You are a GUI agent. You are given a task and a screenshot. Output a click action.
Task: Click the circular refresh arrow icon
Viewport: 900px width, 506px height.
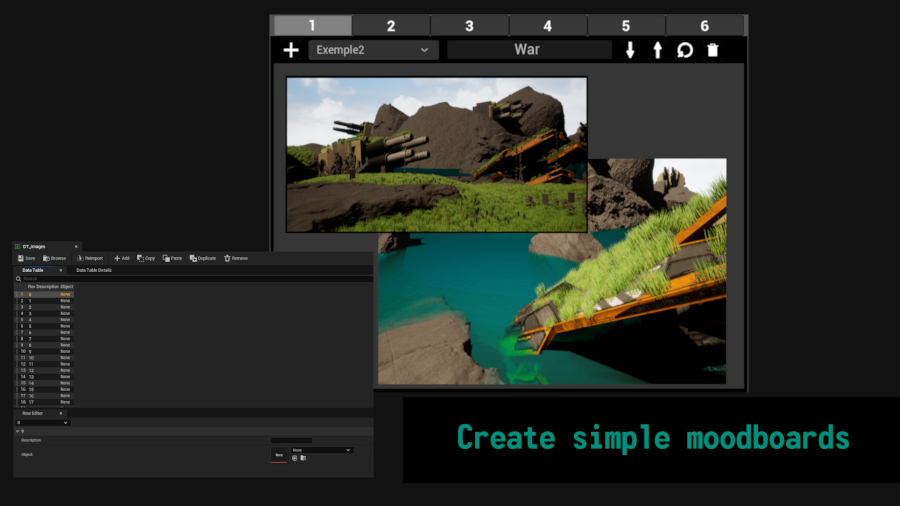[x=685, y=50]
